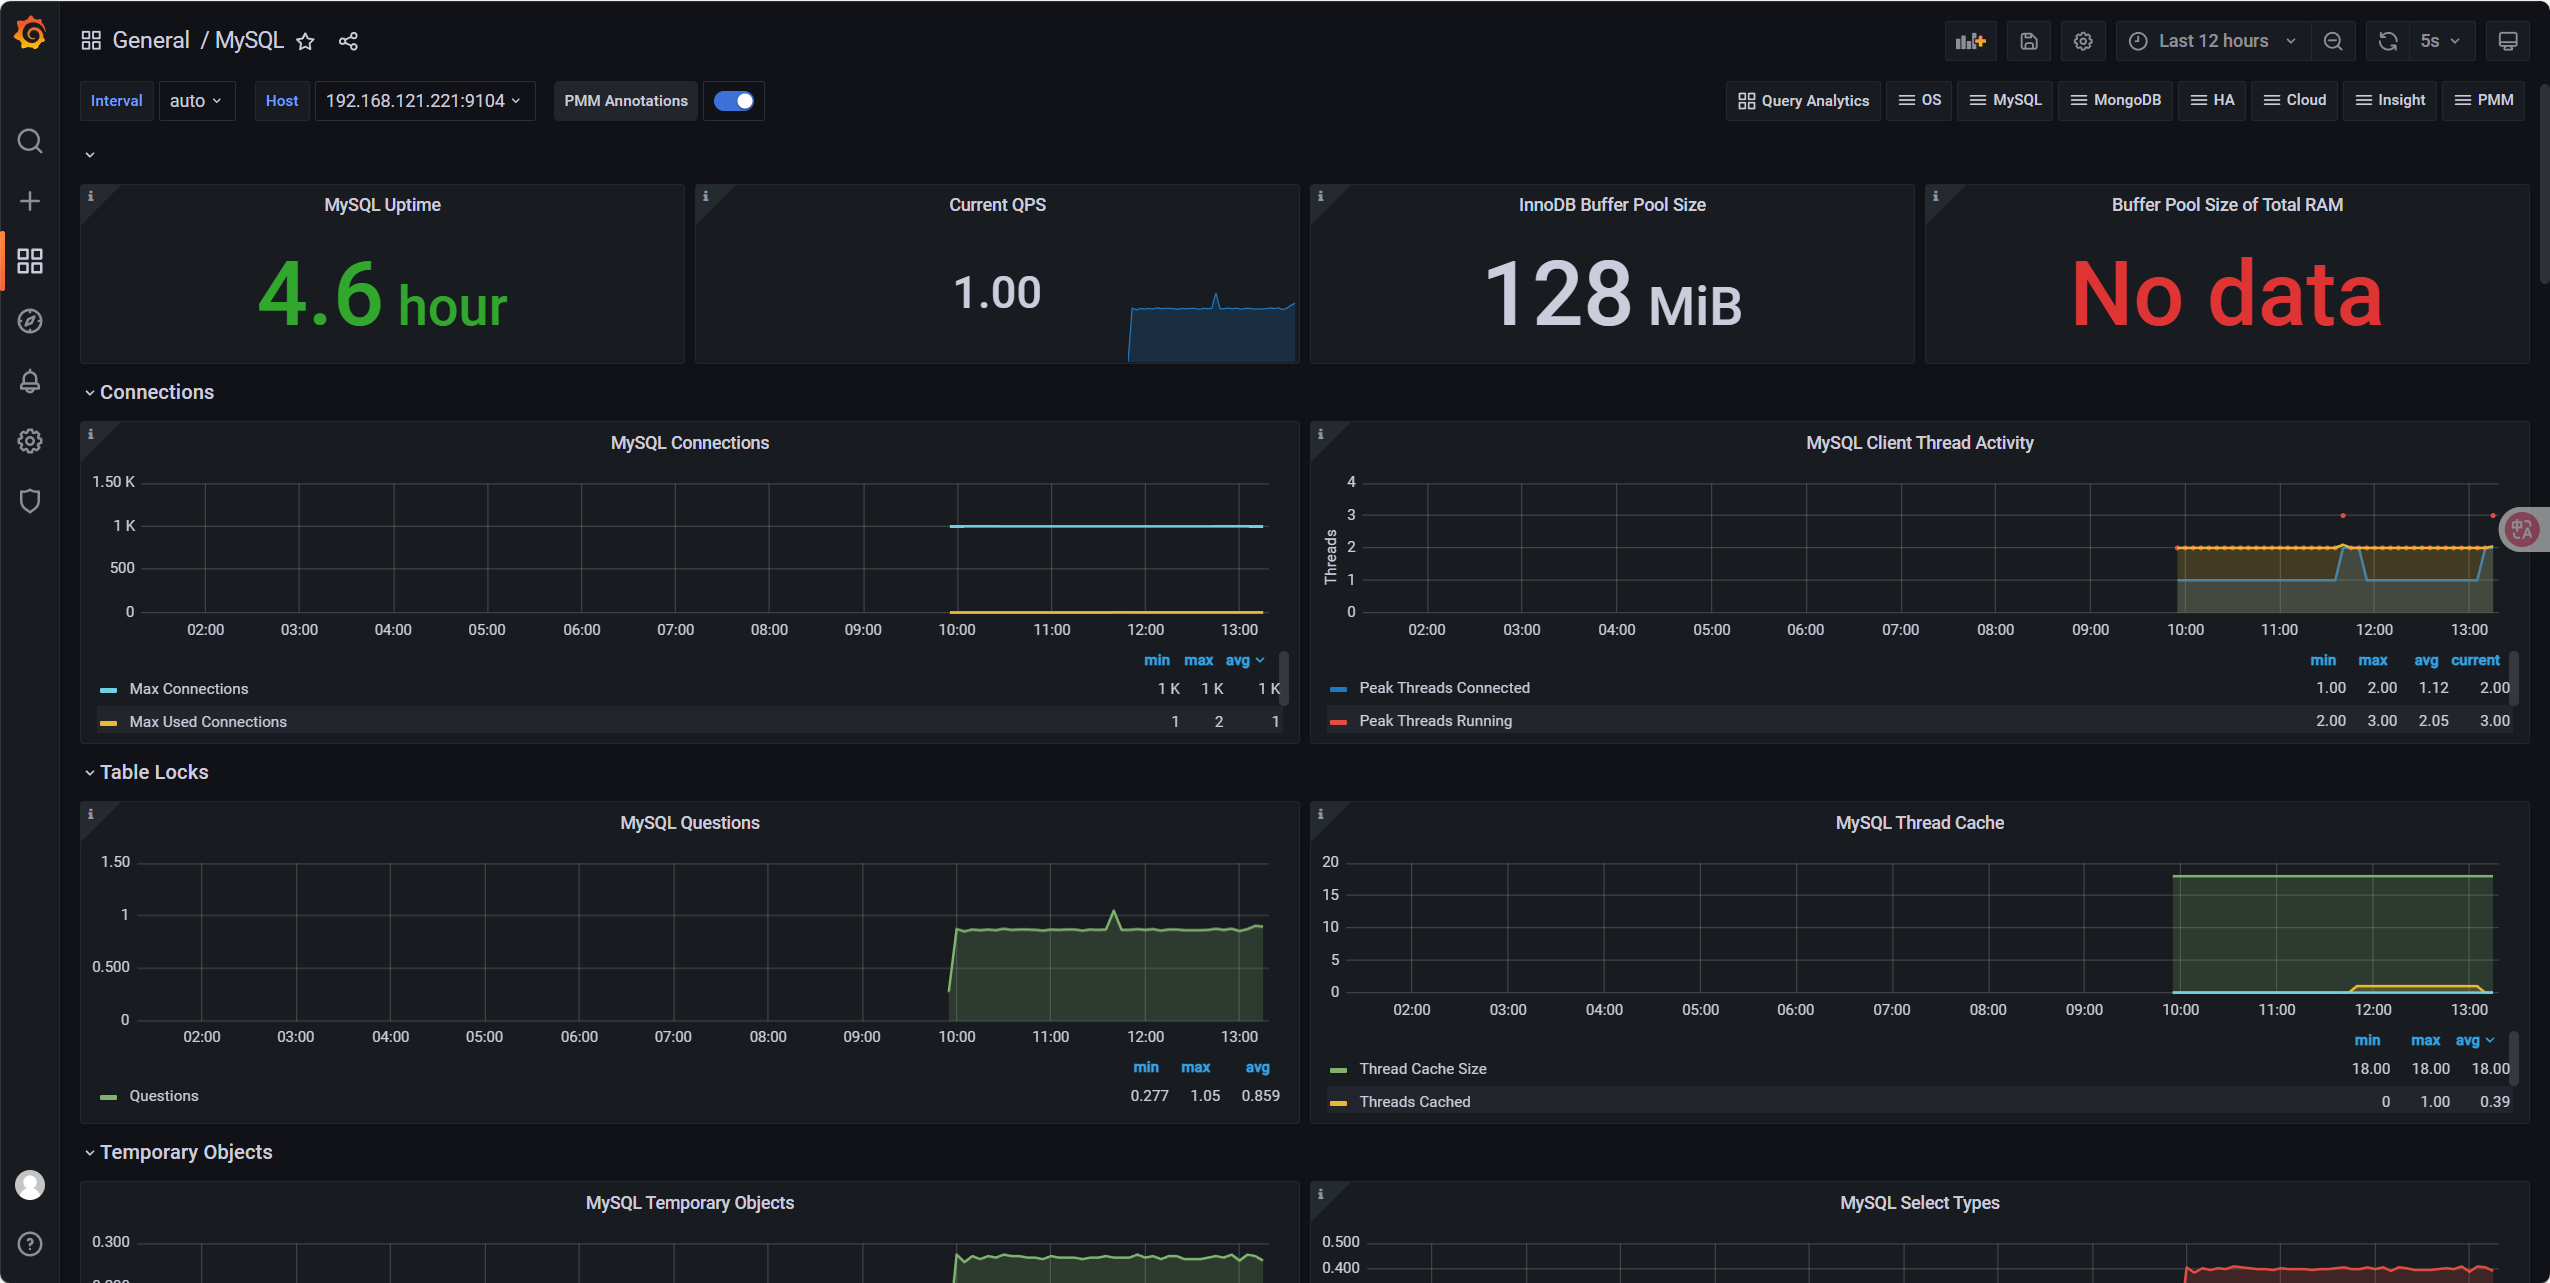Open the Dashboards icon in sidebar
This screenshot has height=1283, width=2550.
point(30,261)
